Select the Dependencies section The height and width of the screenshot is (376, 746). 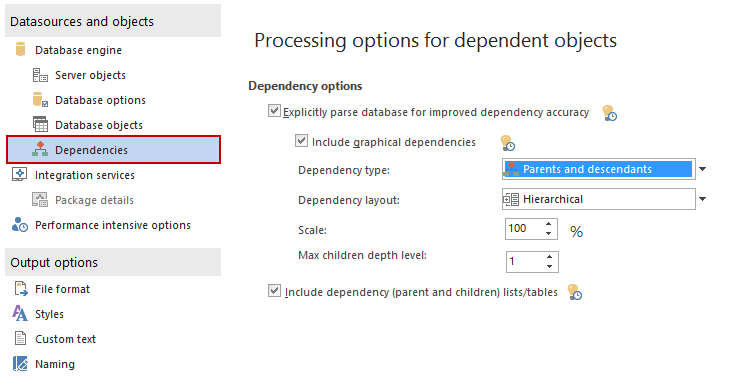[113, 150]
